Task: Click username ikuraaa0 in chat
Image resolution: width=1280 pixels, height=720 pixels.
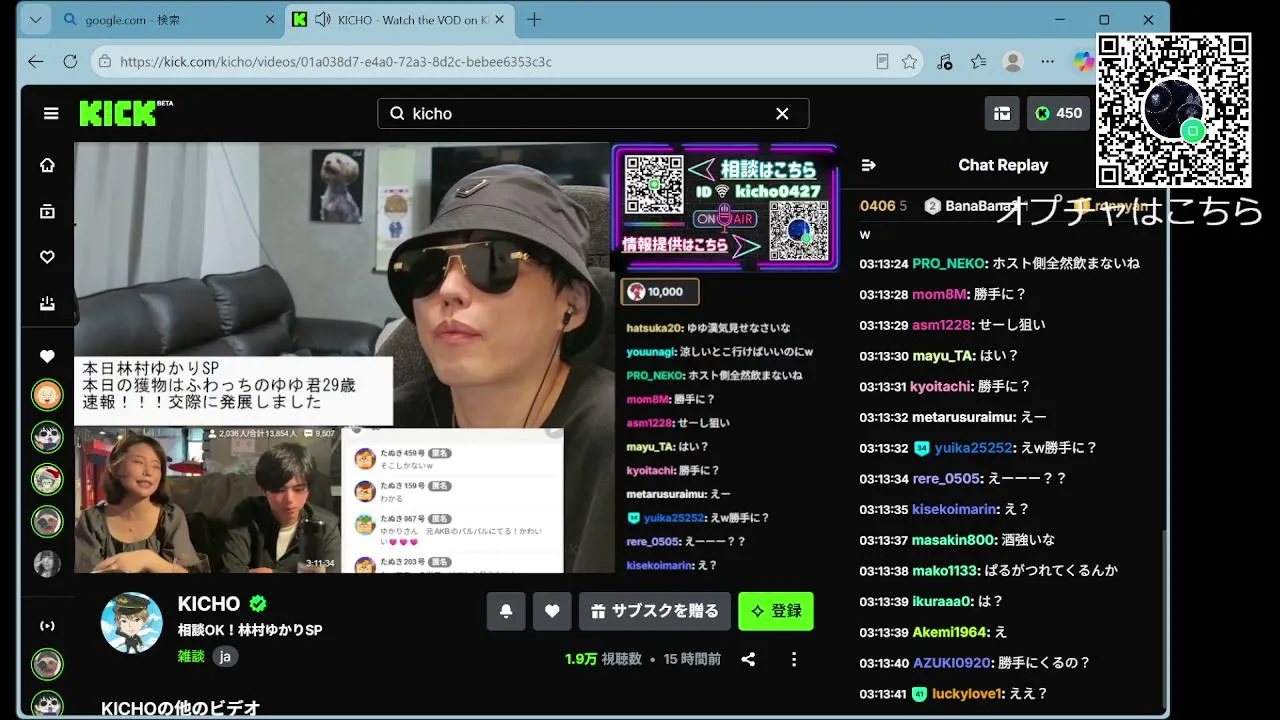Action: pyautogui.click(x=942, y=601)
